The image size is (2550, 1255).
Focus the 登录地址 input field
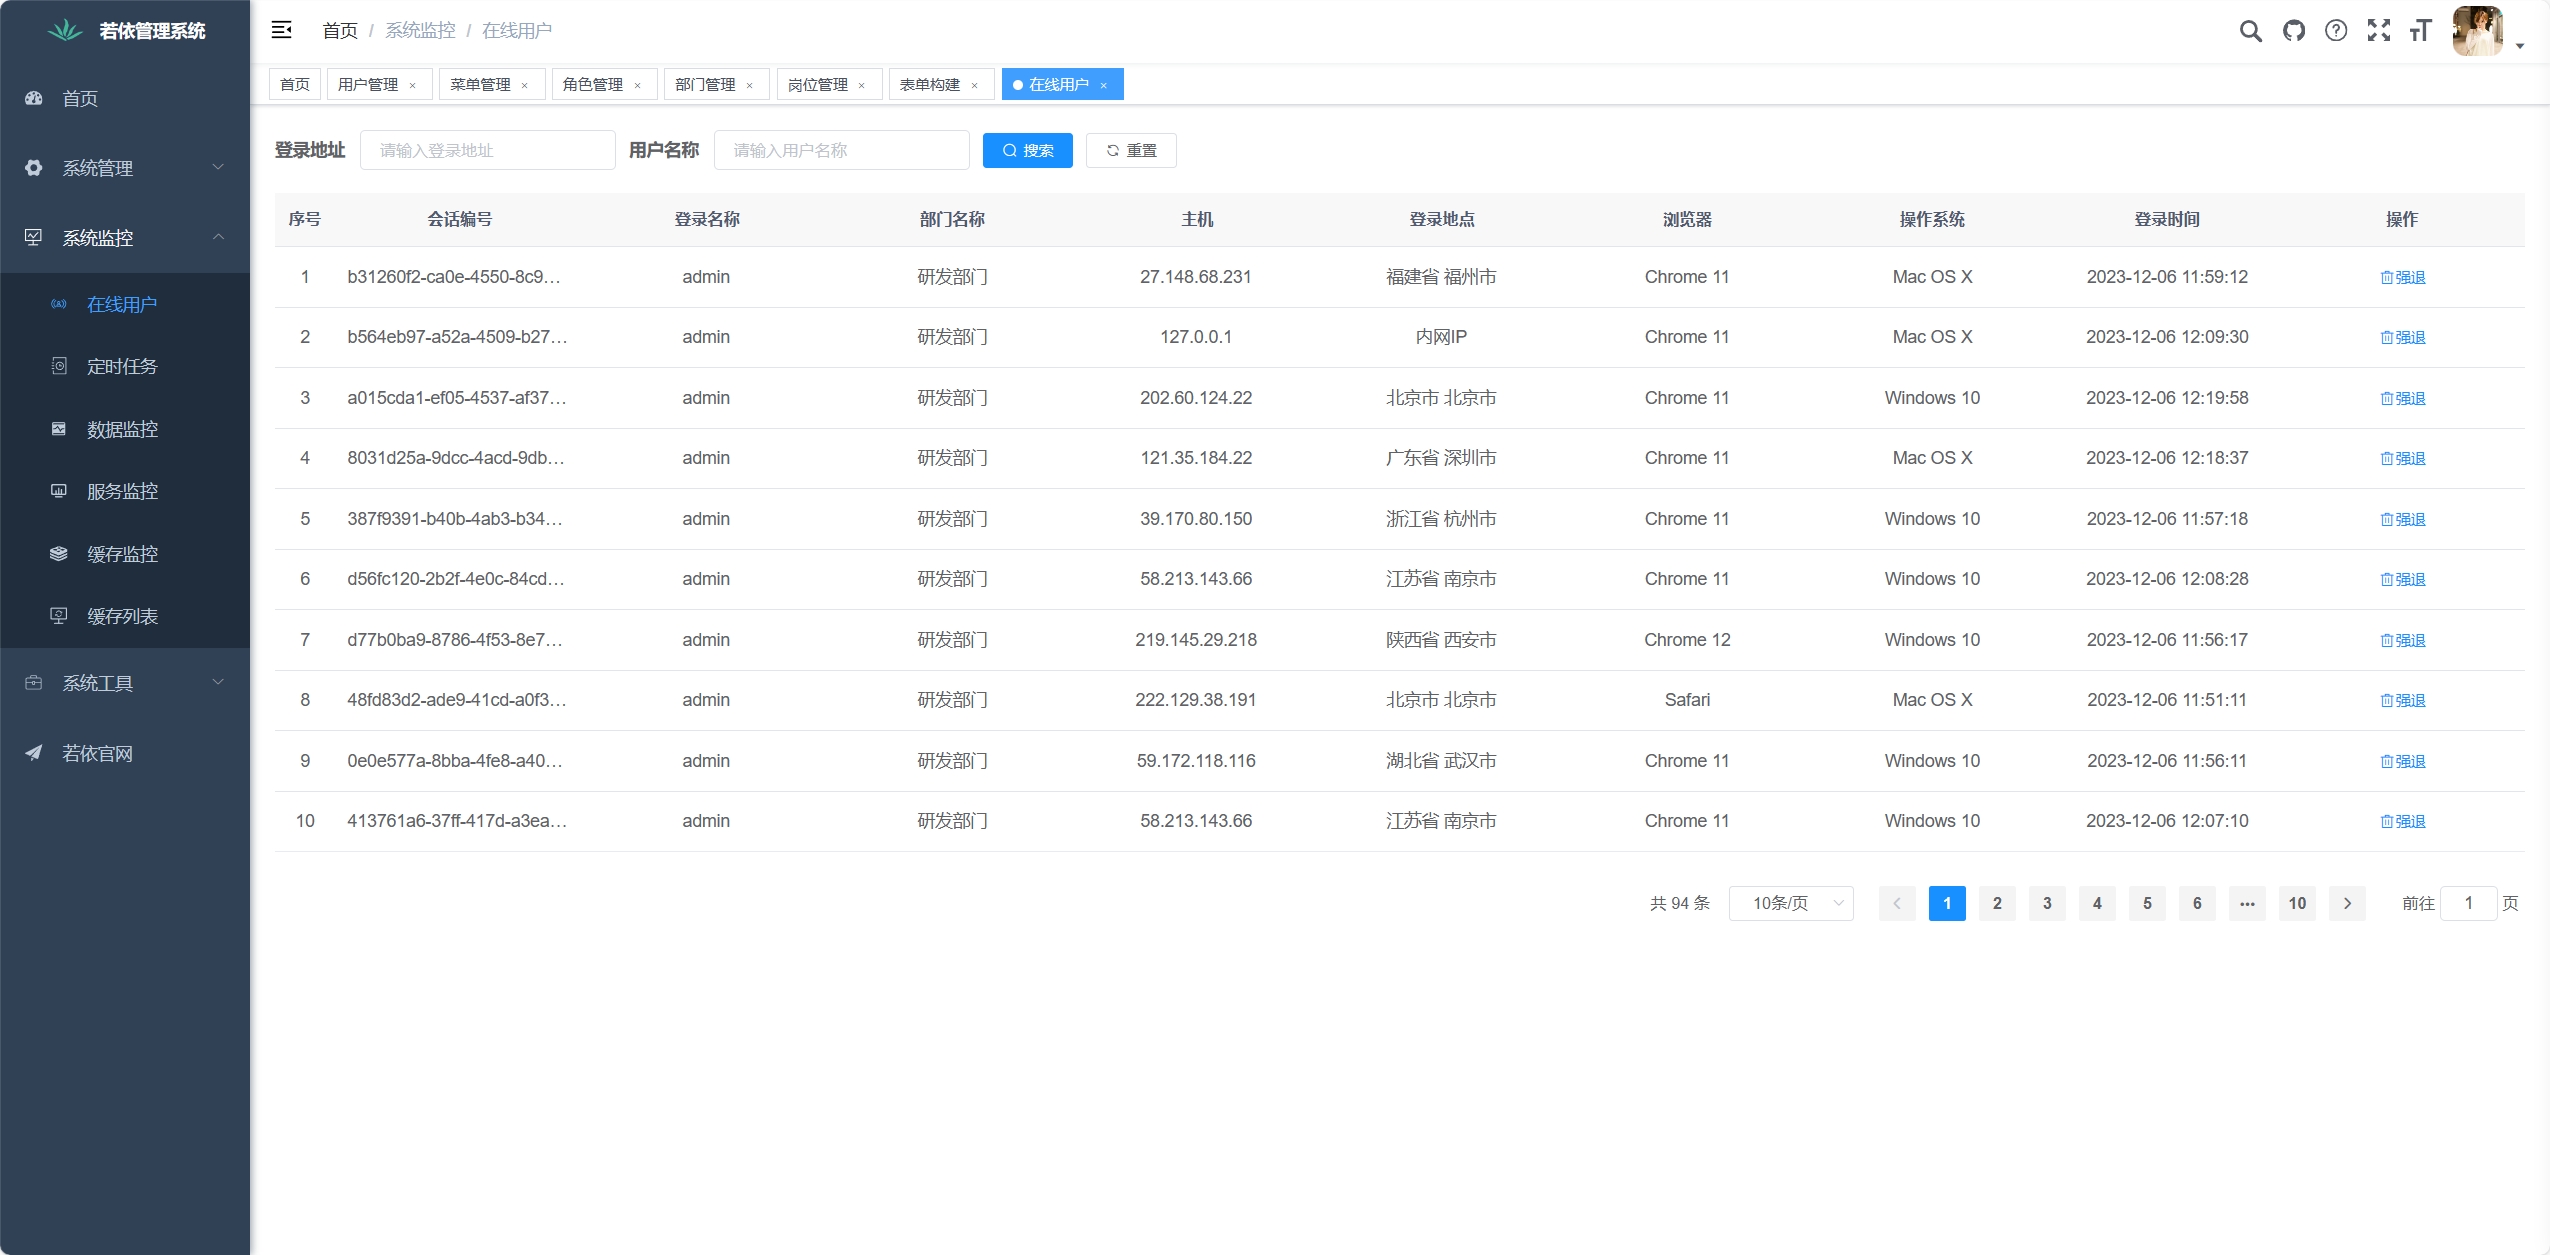487,150
